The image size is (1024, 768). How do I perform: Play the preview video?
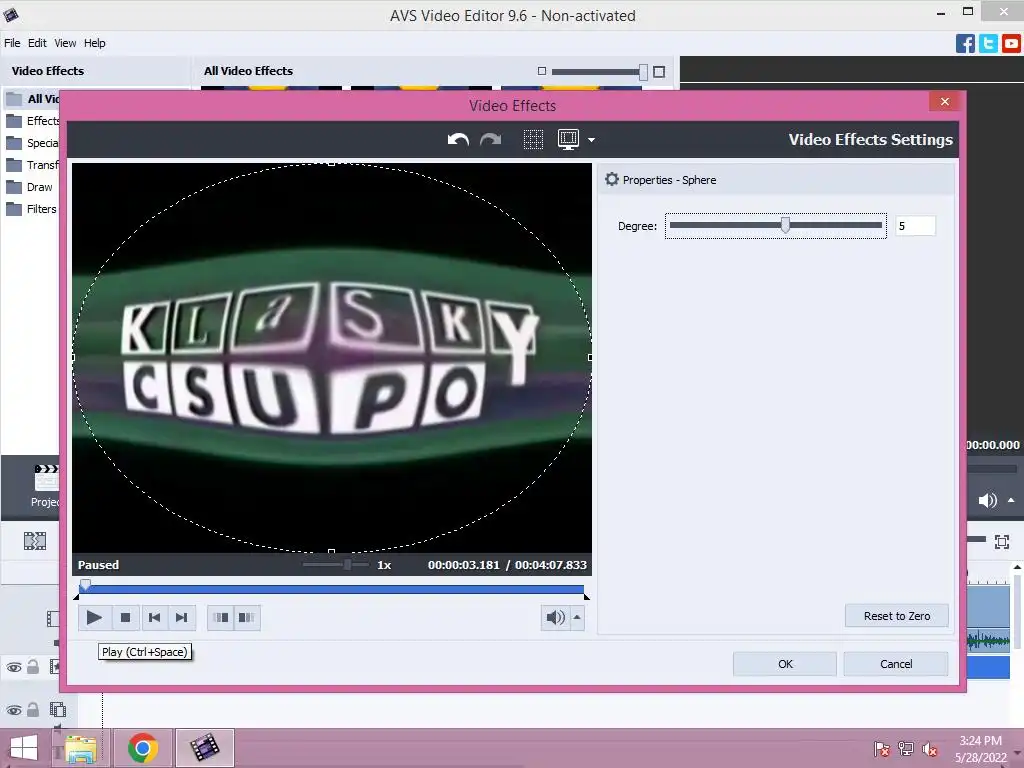click(94, 617)
